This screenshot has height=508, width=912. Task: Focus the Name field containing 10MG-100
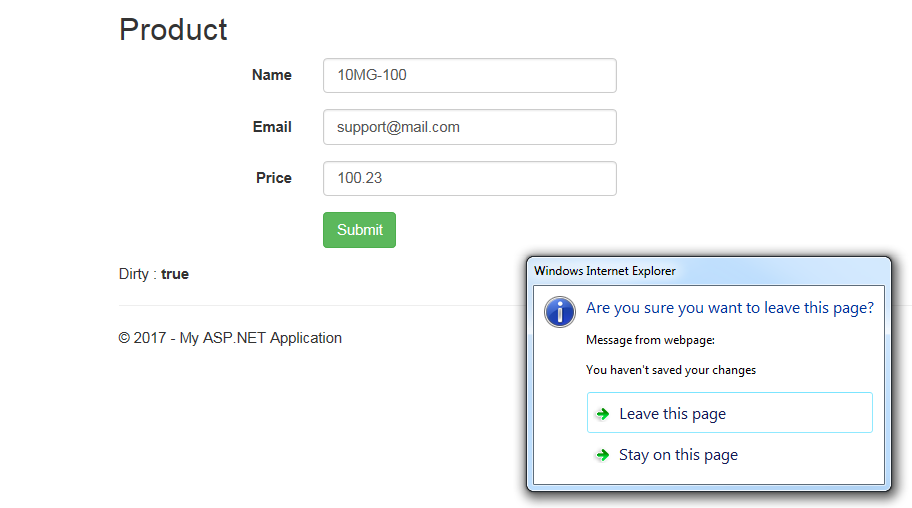pos(469,75)
